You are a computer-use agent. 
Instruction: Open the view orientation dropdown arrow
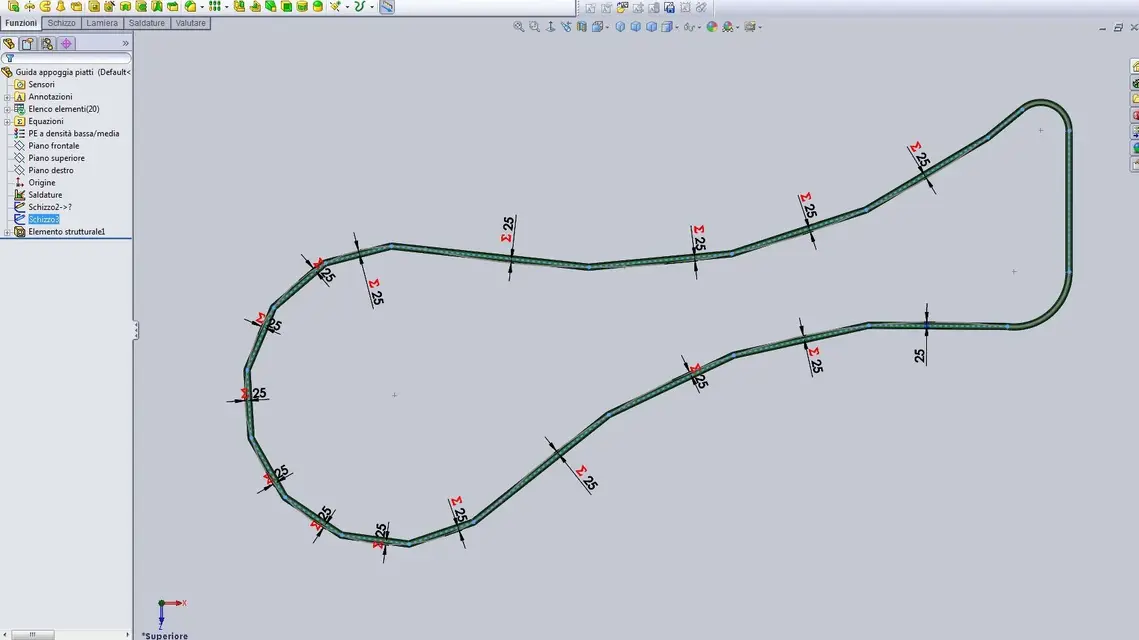608,27
